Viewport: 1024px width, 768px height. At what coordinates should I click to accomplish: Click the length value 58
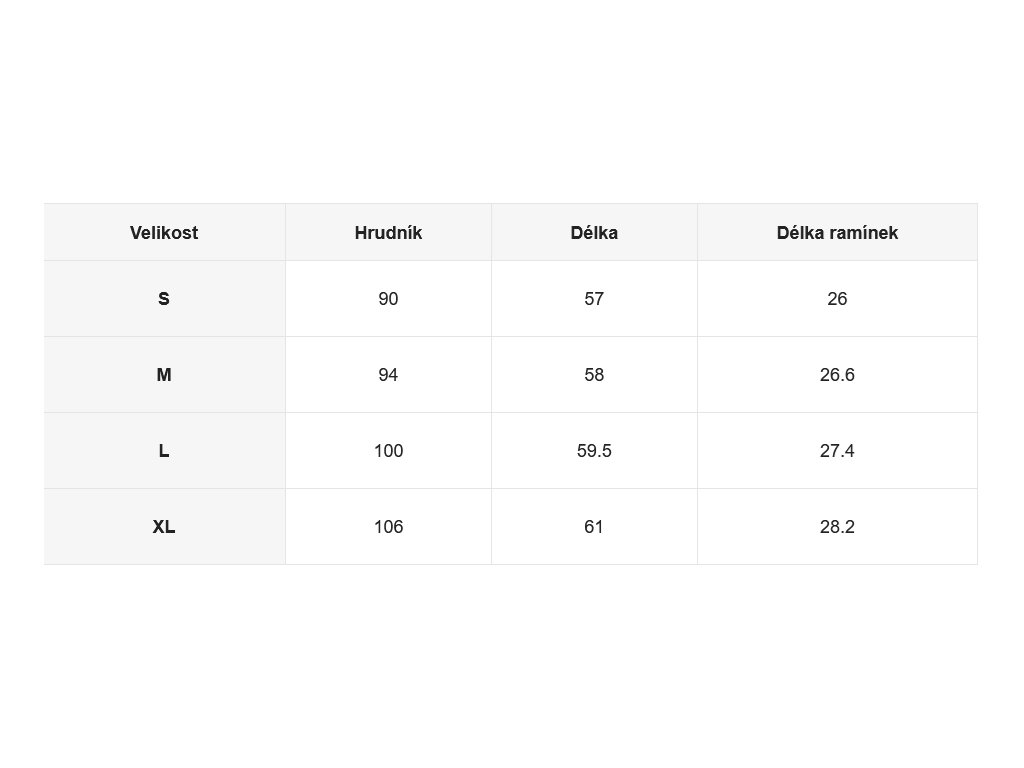(x=594, y=374)
